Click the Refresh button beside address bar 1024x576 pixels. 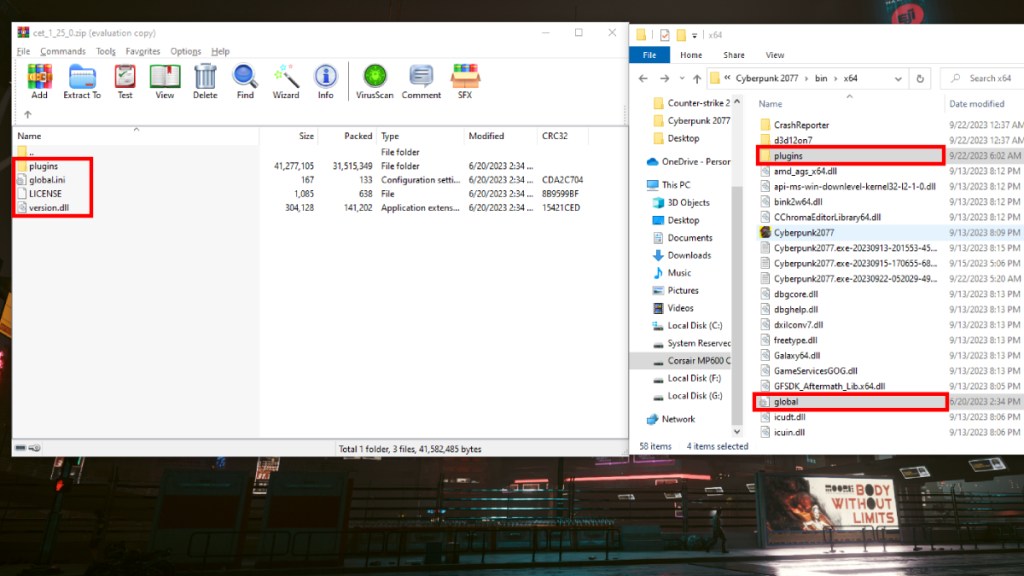click(x=920, y=78)
